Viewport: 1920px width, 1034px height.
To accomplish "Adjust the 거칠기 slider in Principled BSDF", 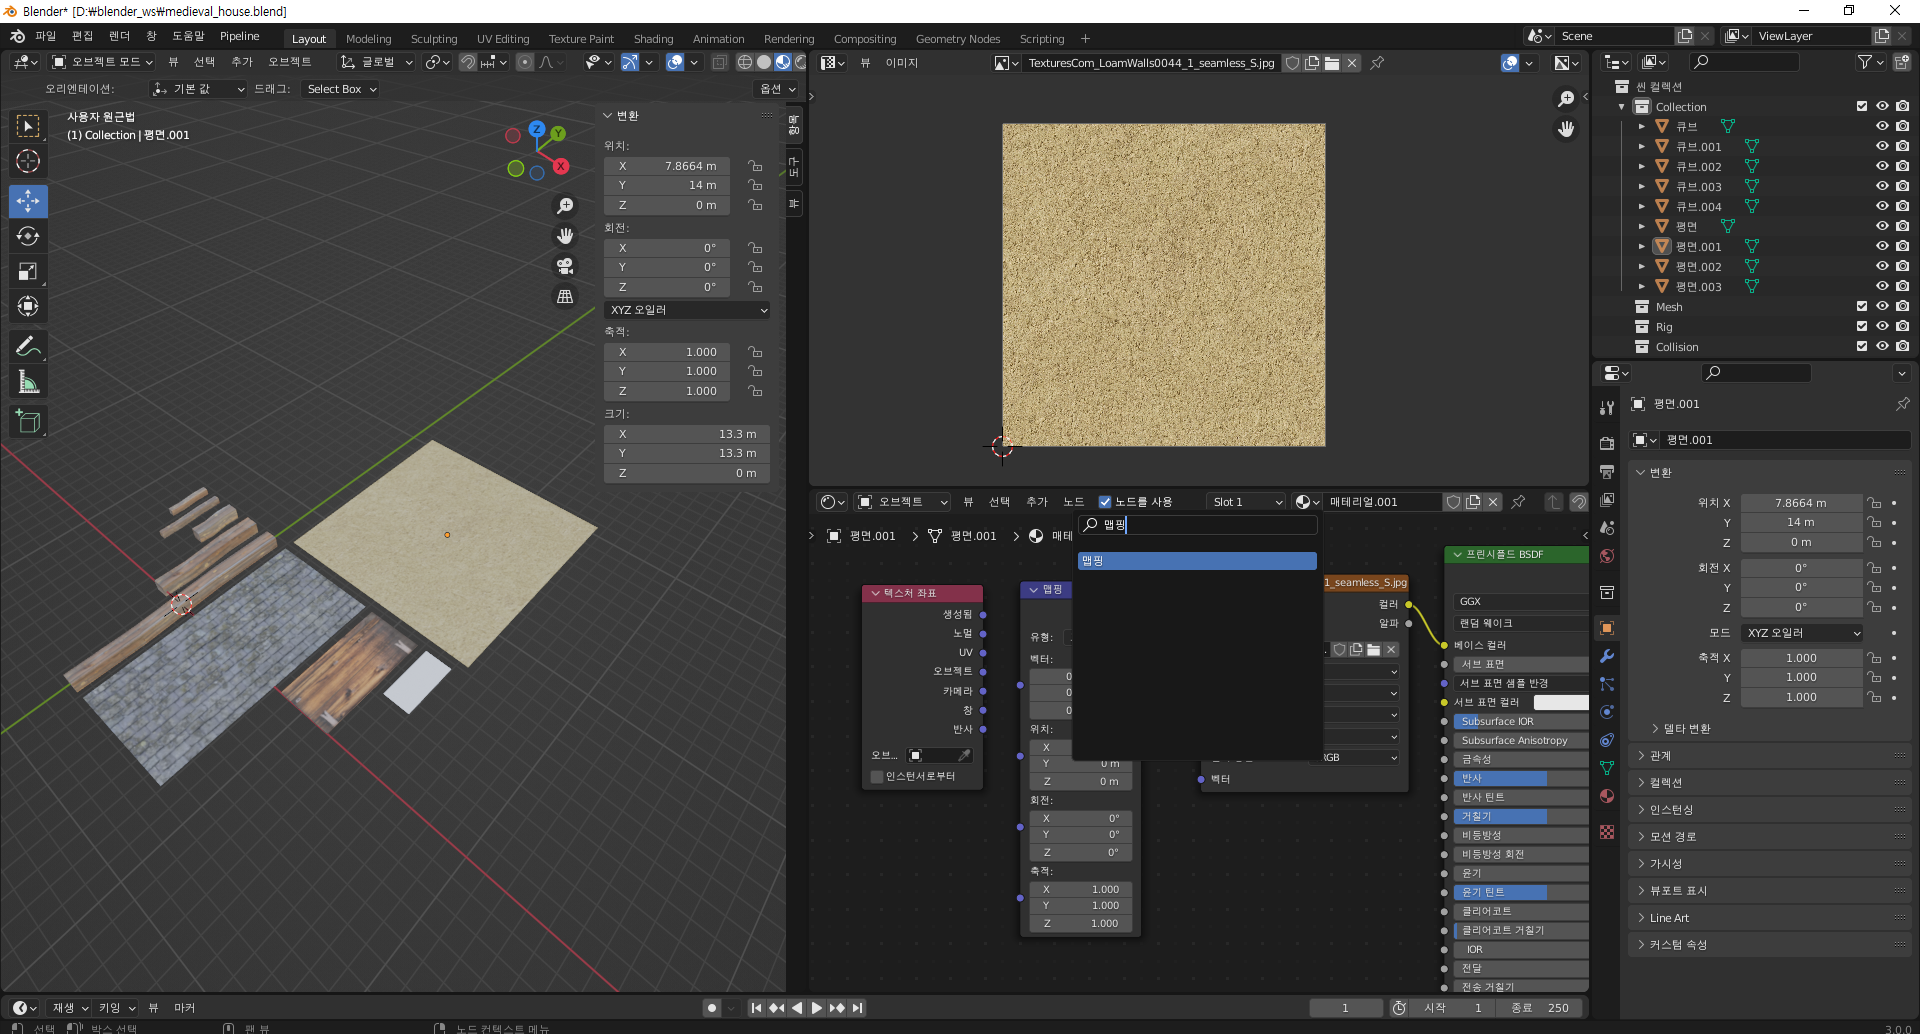I will (x=1520, y=816).
